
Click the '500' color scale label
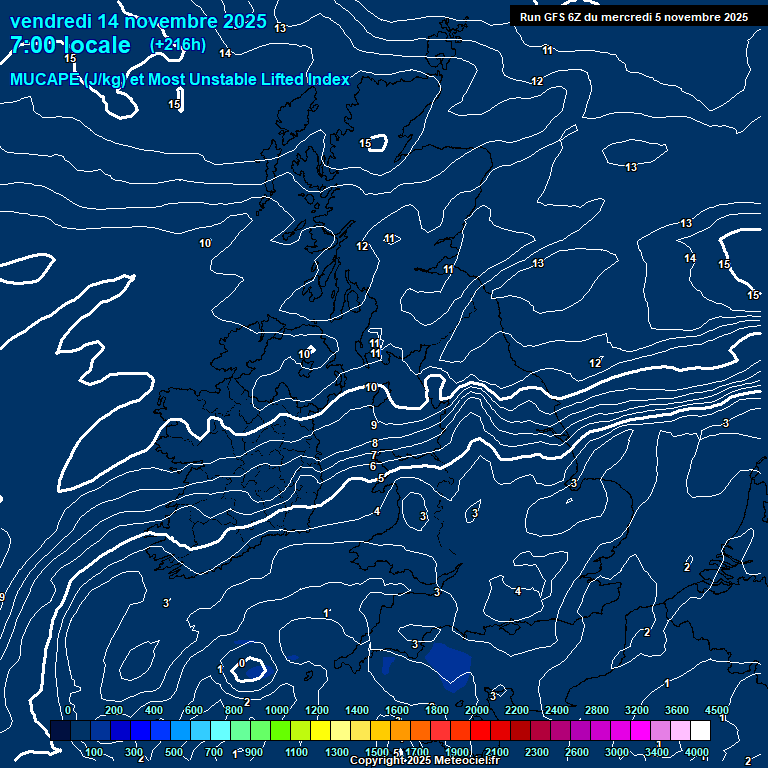174,752
